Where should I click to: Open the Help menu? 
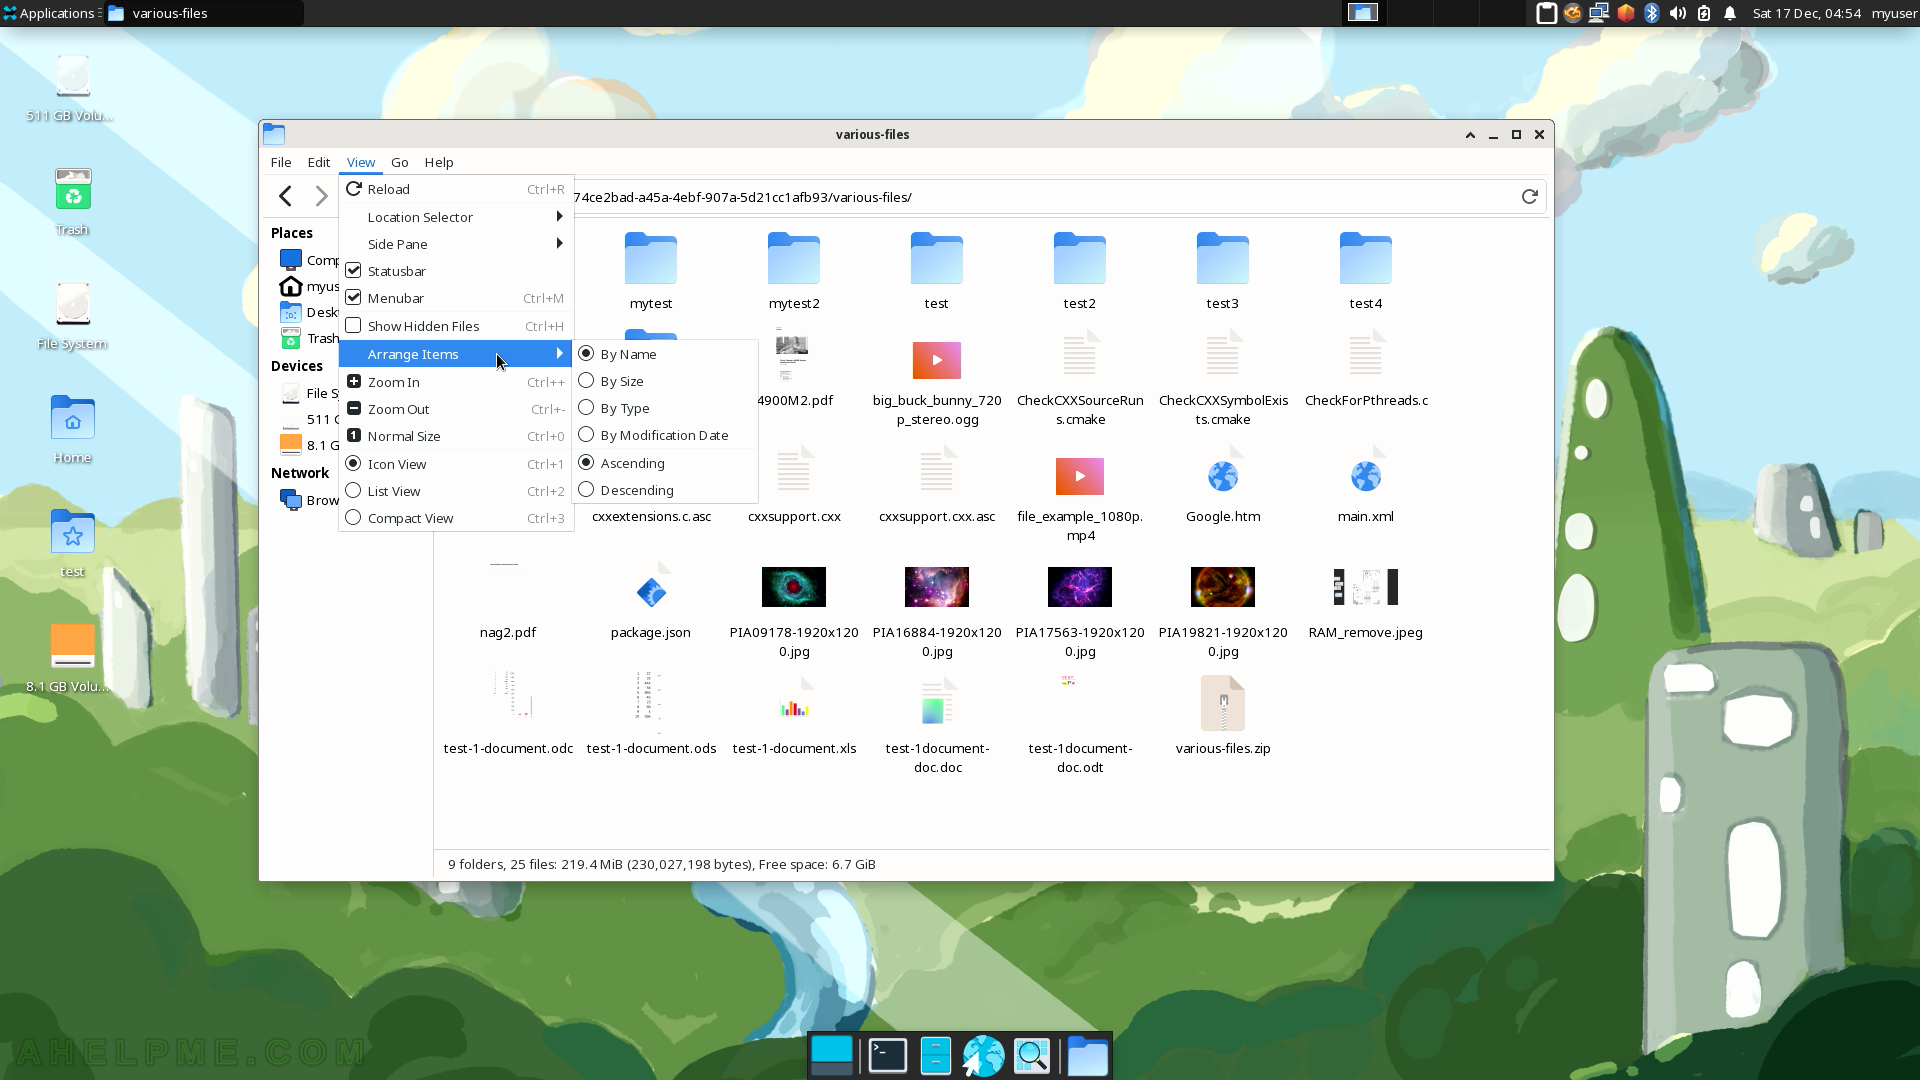coord(439,162)
